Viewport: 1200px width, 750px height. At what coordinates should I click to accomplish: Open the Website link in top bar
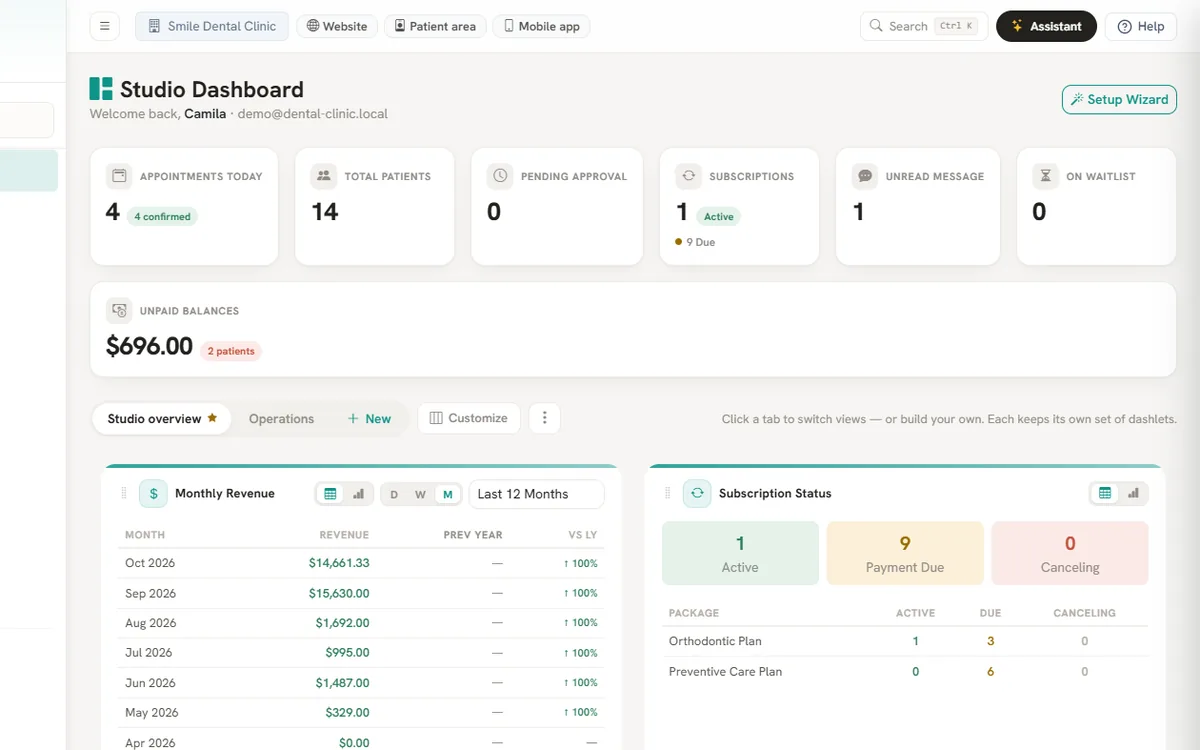(x=337, y=26)
